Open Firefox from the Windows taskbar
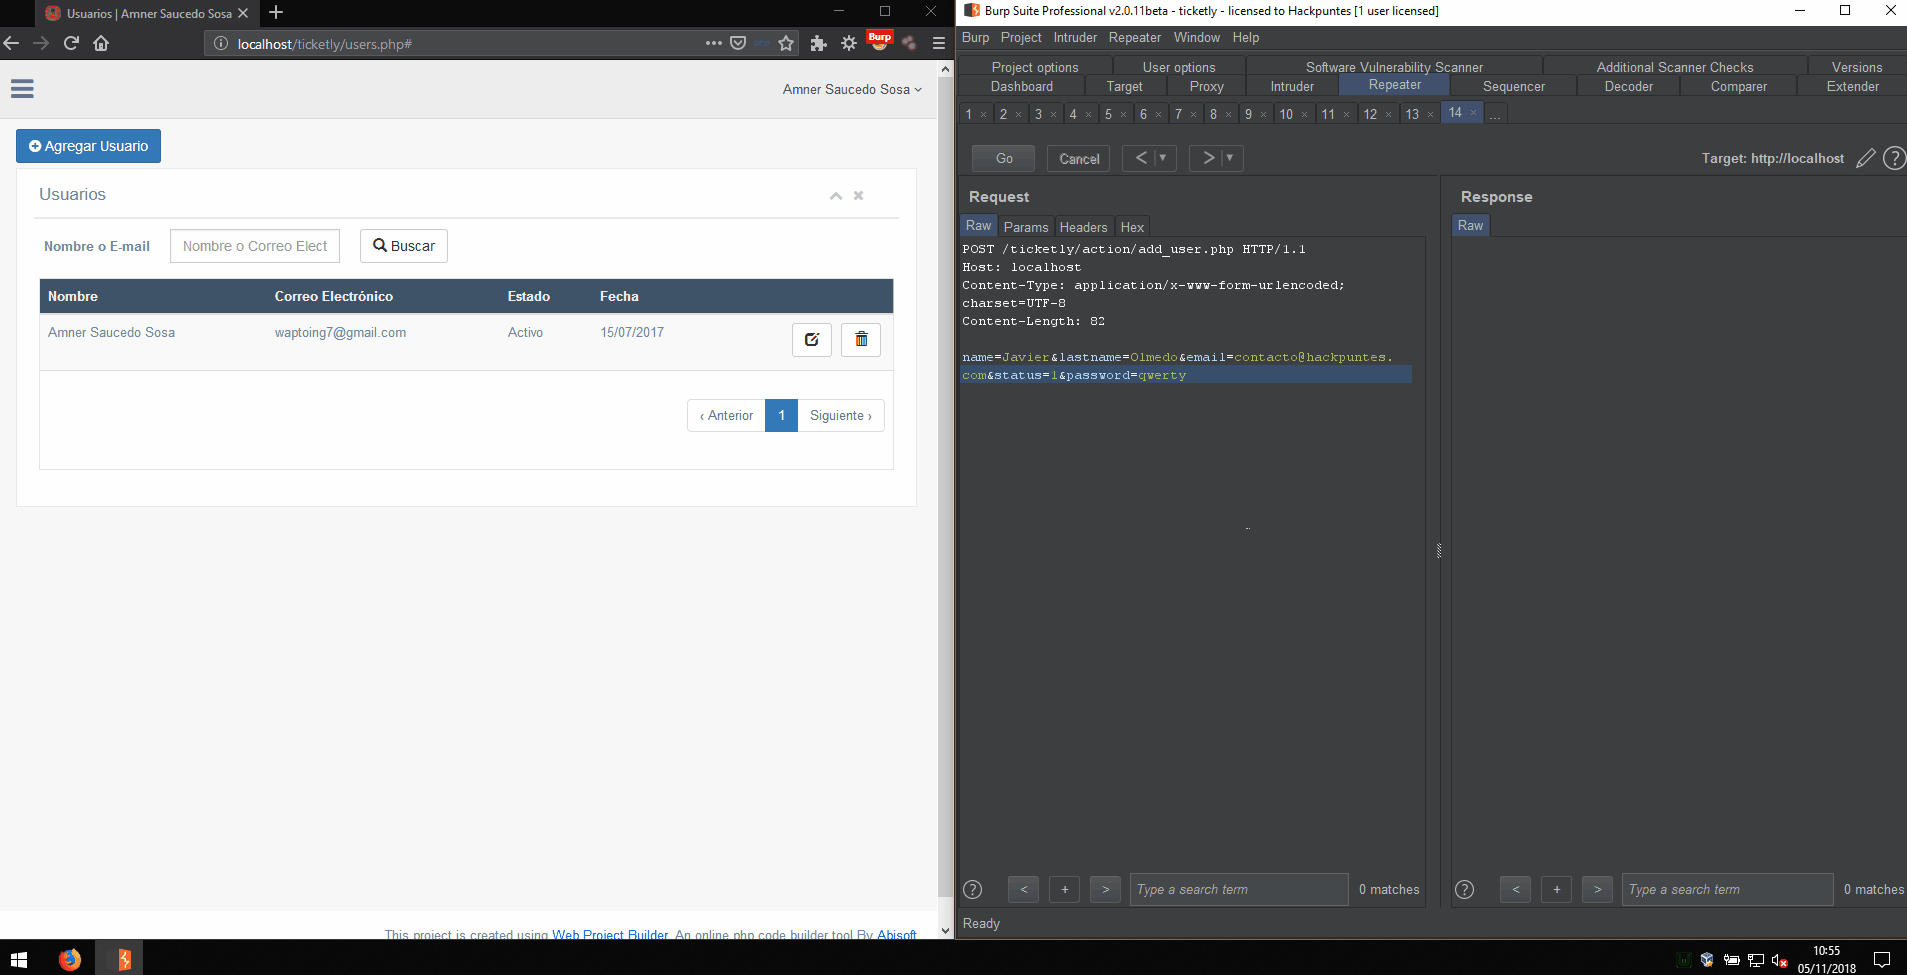 (x=69, y=960)
